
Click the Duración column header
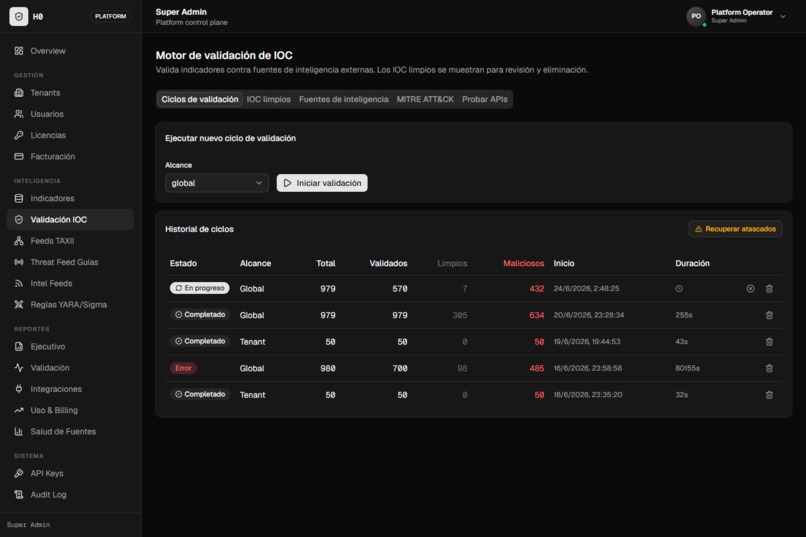pyautogui.click(x=692, y=263)
